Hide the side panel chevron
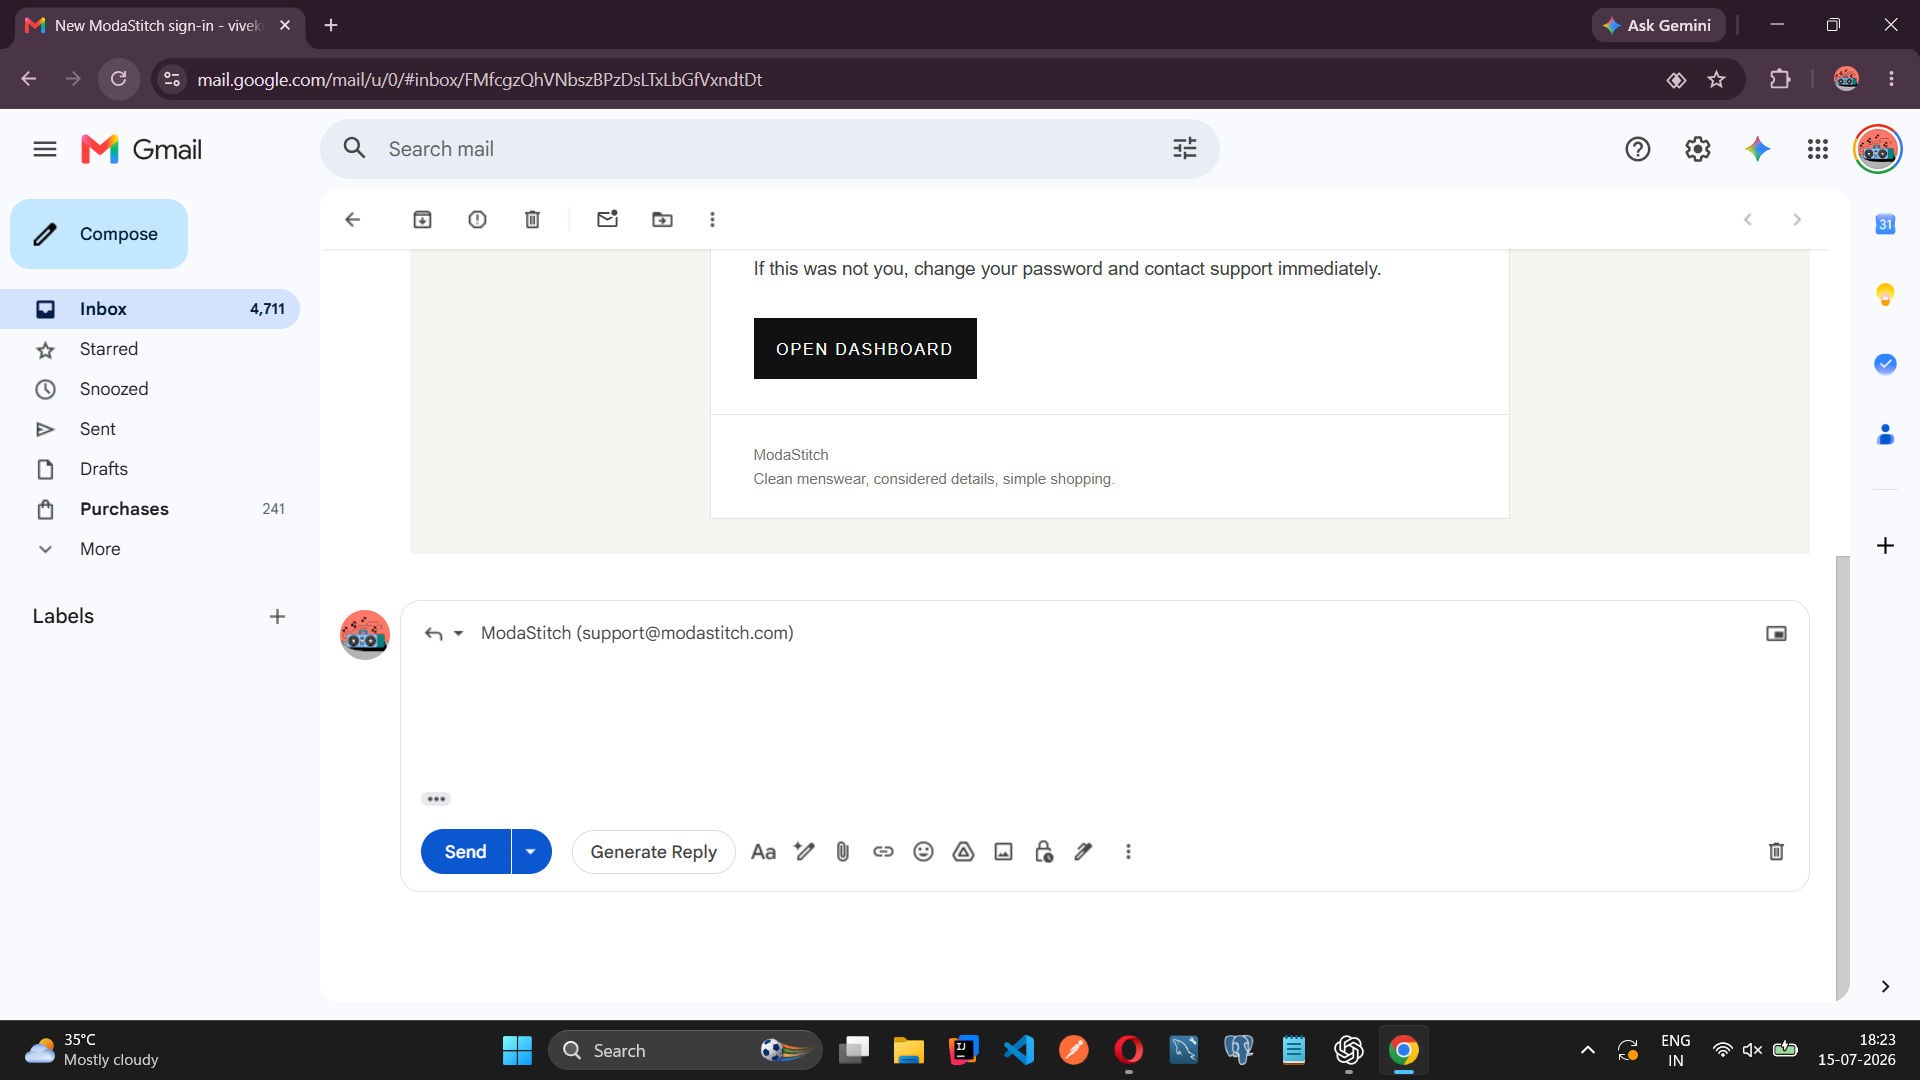1920x1080 pixels. tap(1885, 986)
